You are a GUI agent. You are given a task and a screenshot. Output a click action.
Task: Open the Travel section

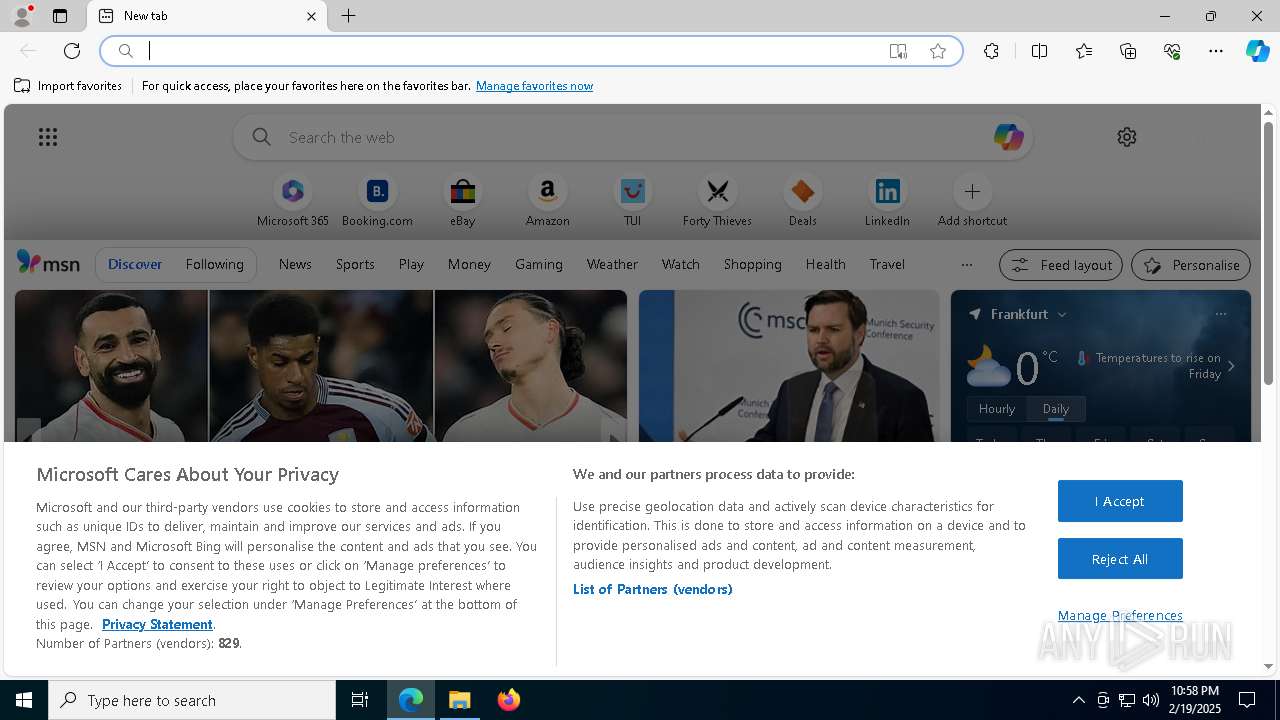coord(887,264)
